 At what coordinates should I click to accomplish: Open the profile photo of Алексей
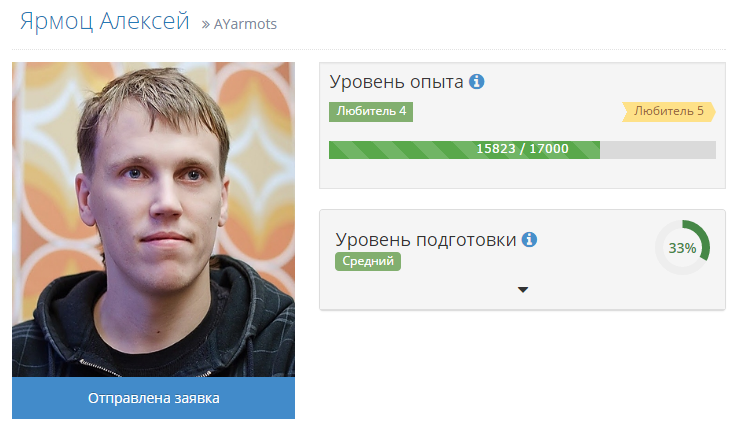[x=153, y=219]
